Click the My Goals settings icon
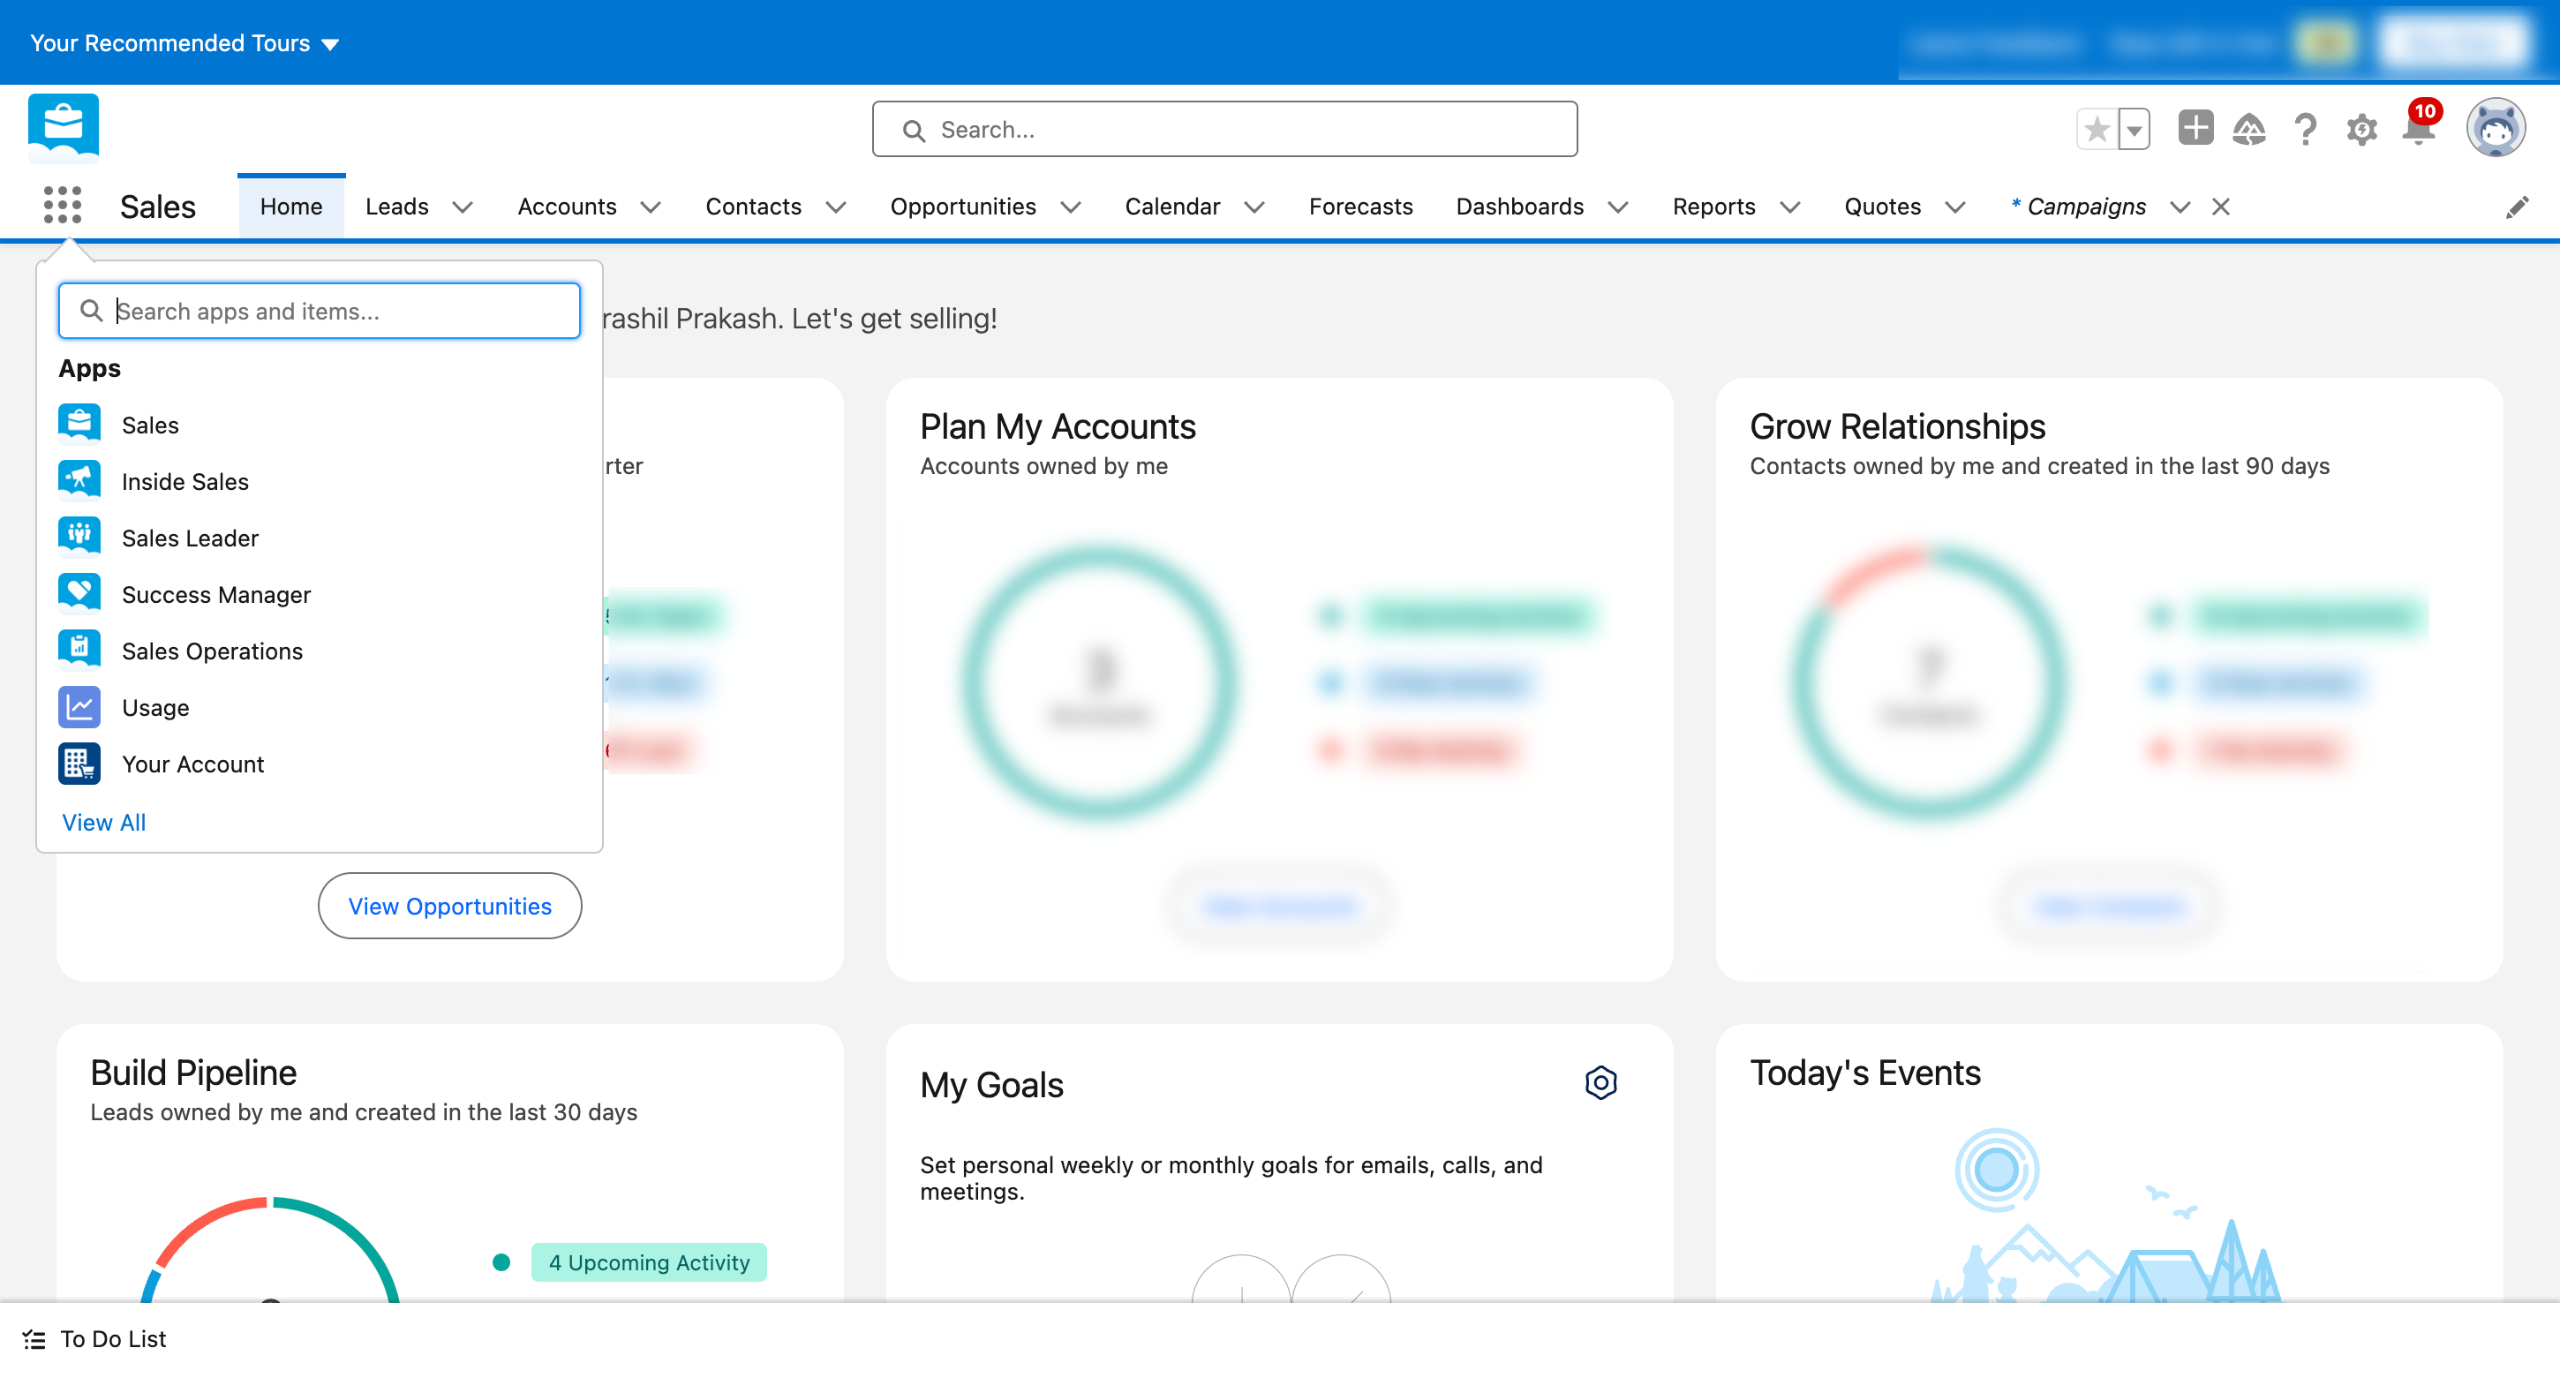This screenshot has width=2560, height=1373. coord(1600,1083)
